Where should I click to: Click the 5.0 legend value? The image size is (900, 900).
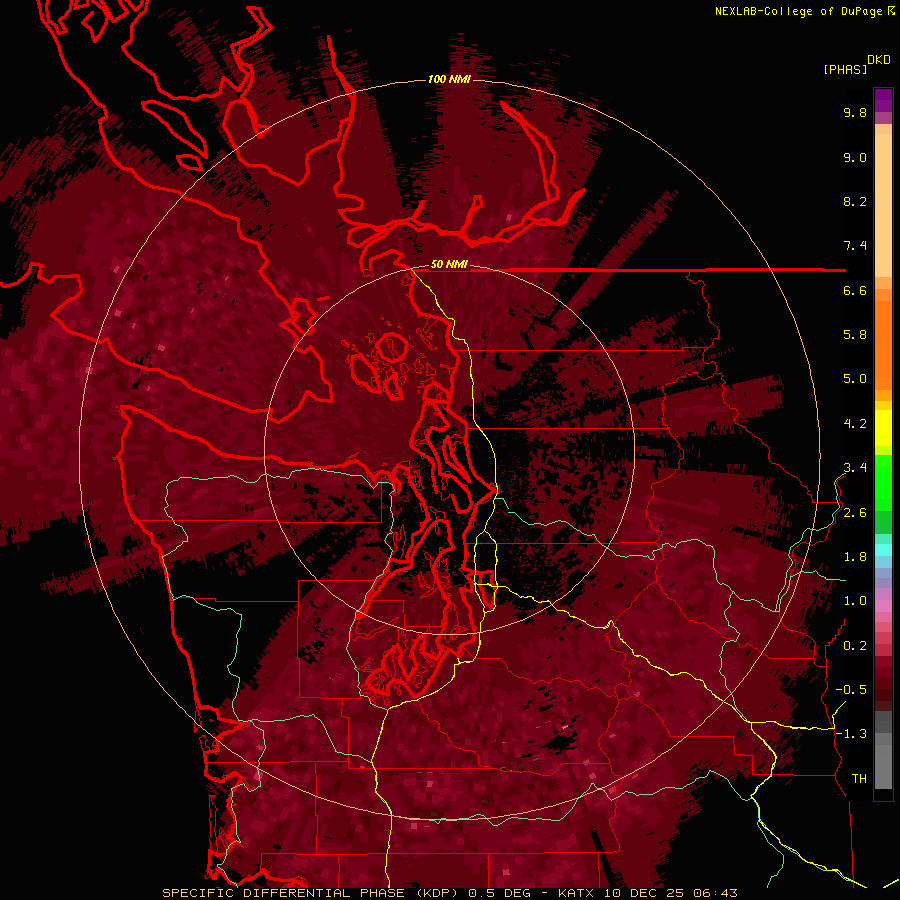[855, 379]
